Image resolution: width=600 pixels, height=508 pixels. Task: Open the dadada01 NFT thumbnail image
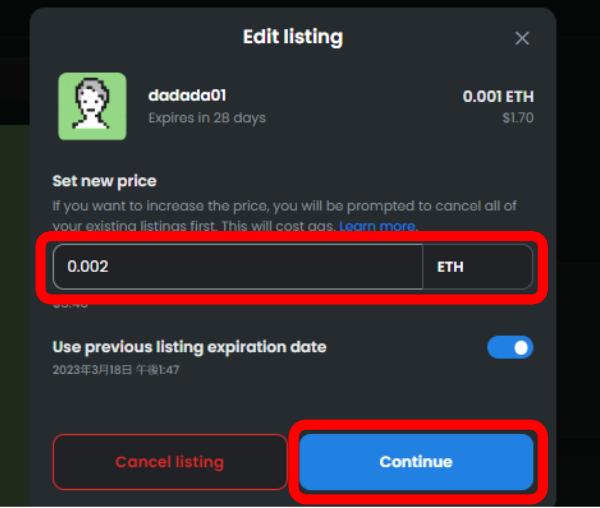[92, 106]
